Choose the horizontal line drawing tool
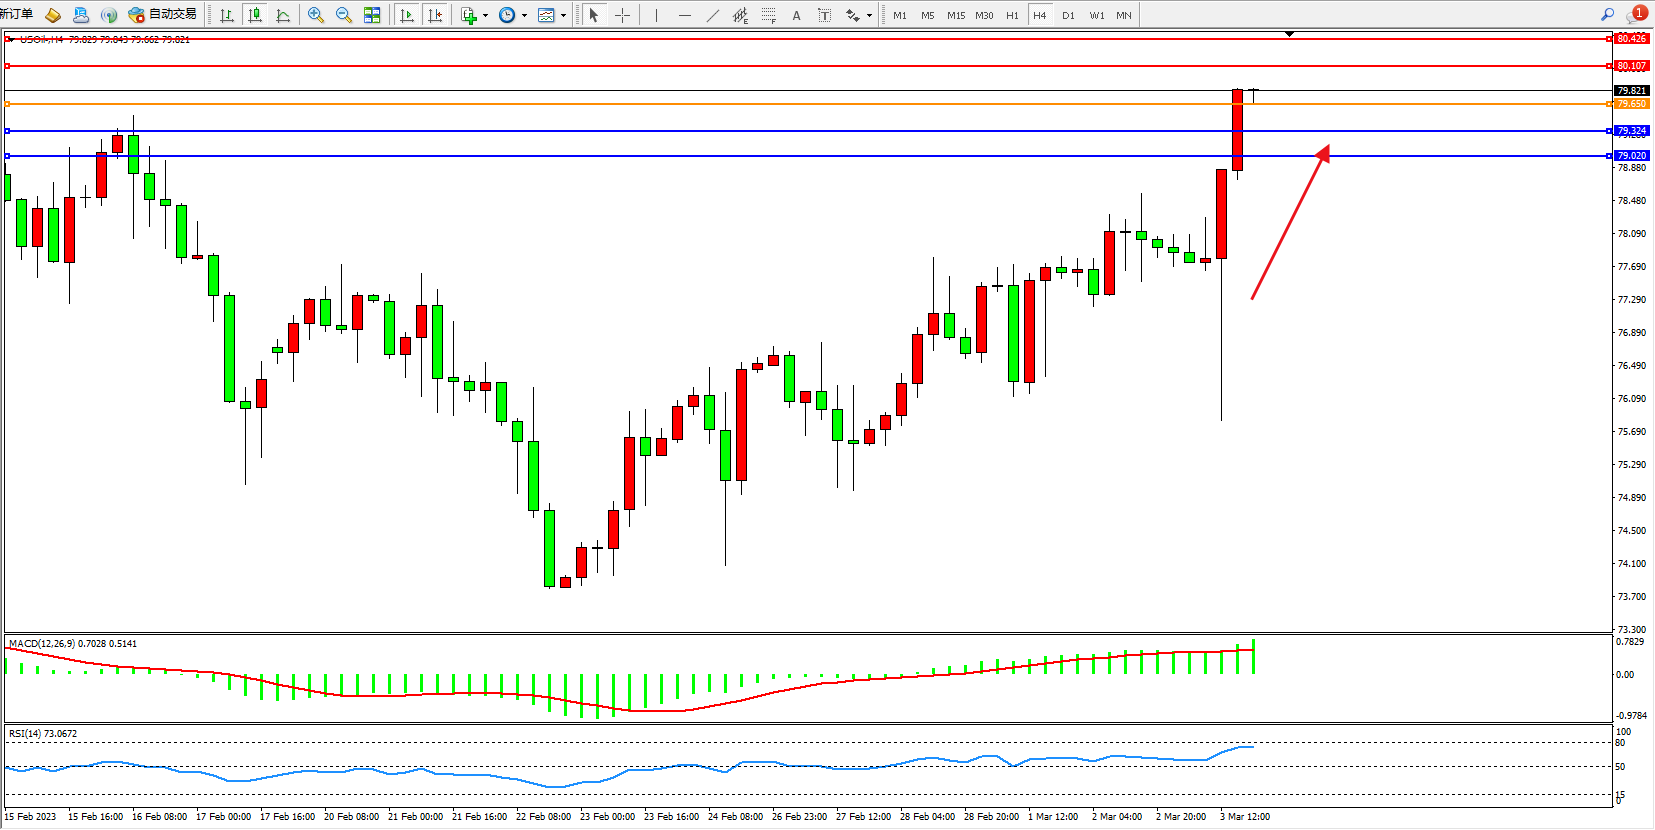 684,15
